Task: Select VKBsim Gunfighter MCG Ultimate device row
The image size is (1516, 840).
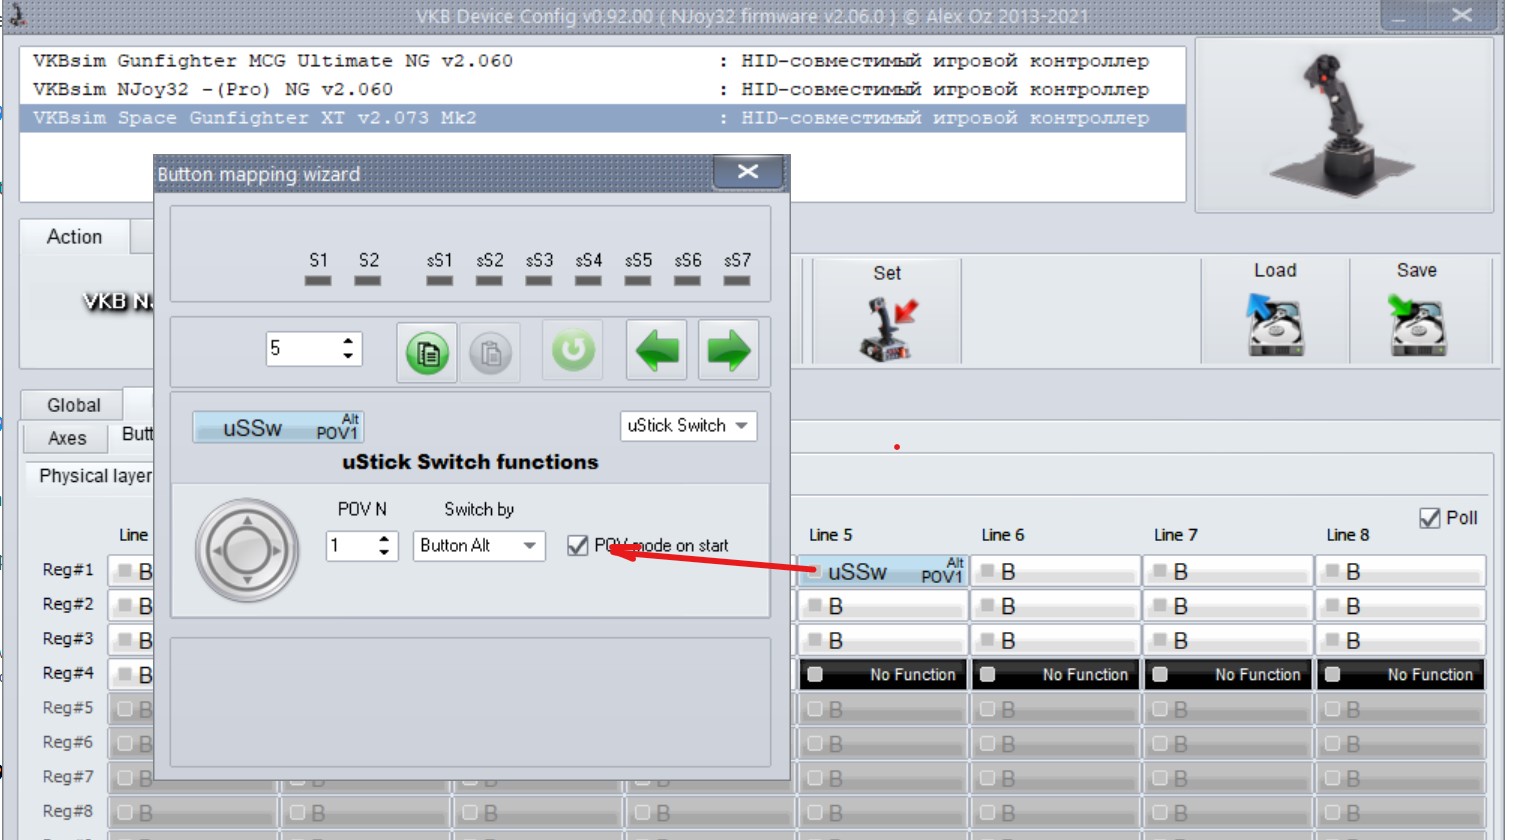Action: pyautogui.click(x=602, y=61)
